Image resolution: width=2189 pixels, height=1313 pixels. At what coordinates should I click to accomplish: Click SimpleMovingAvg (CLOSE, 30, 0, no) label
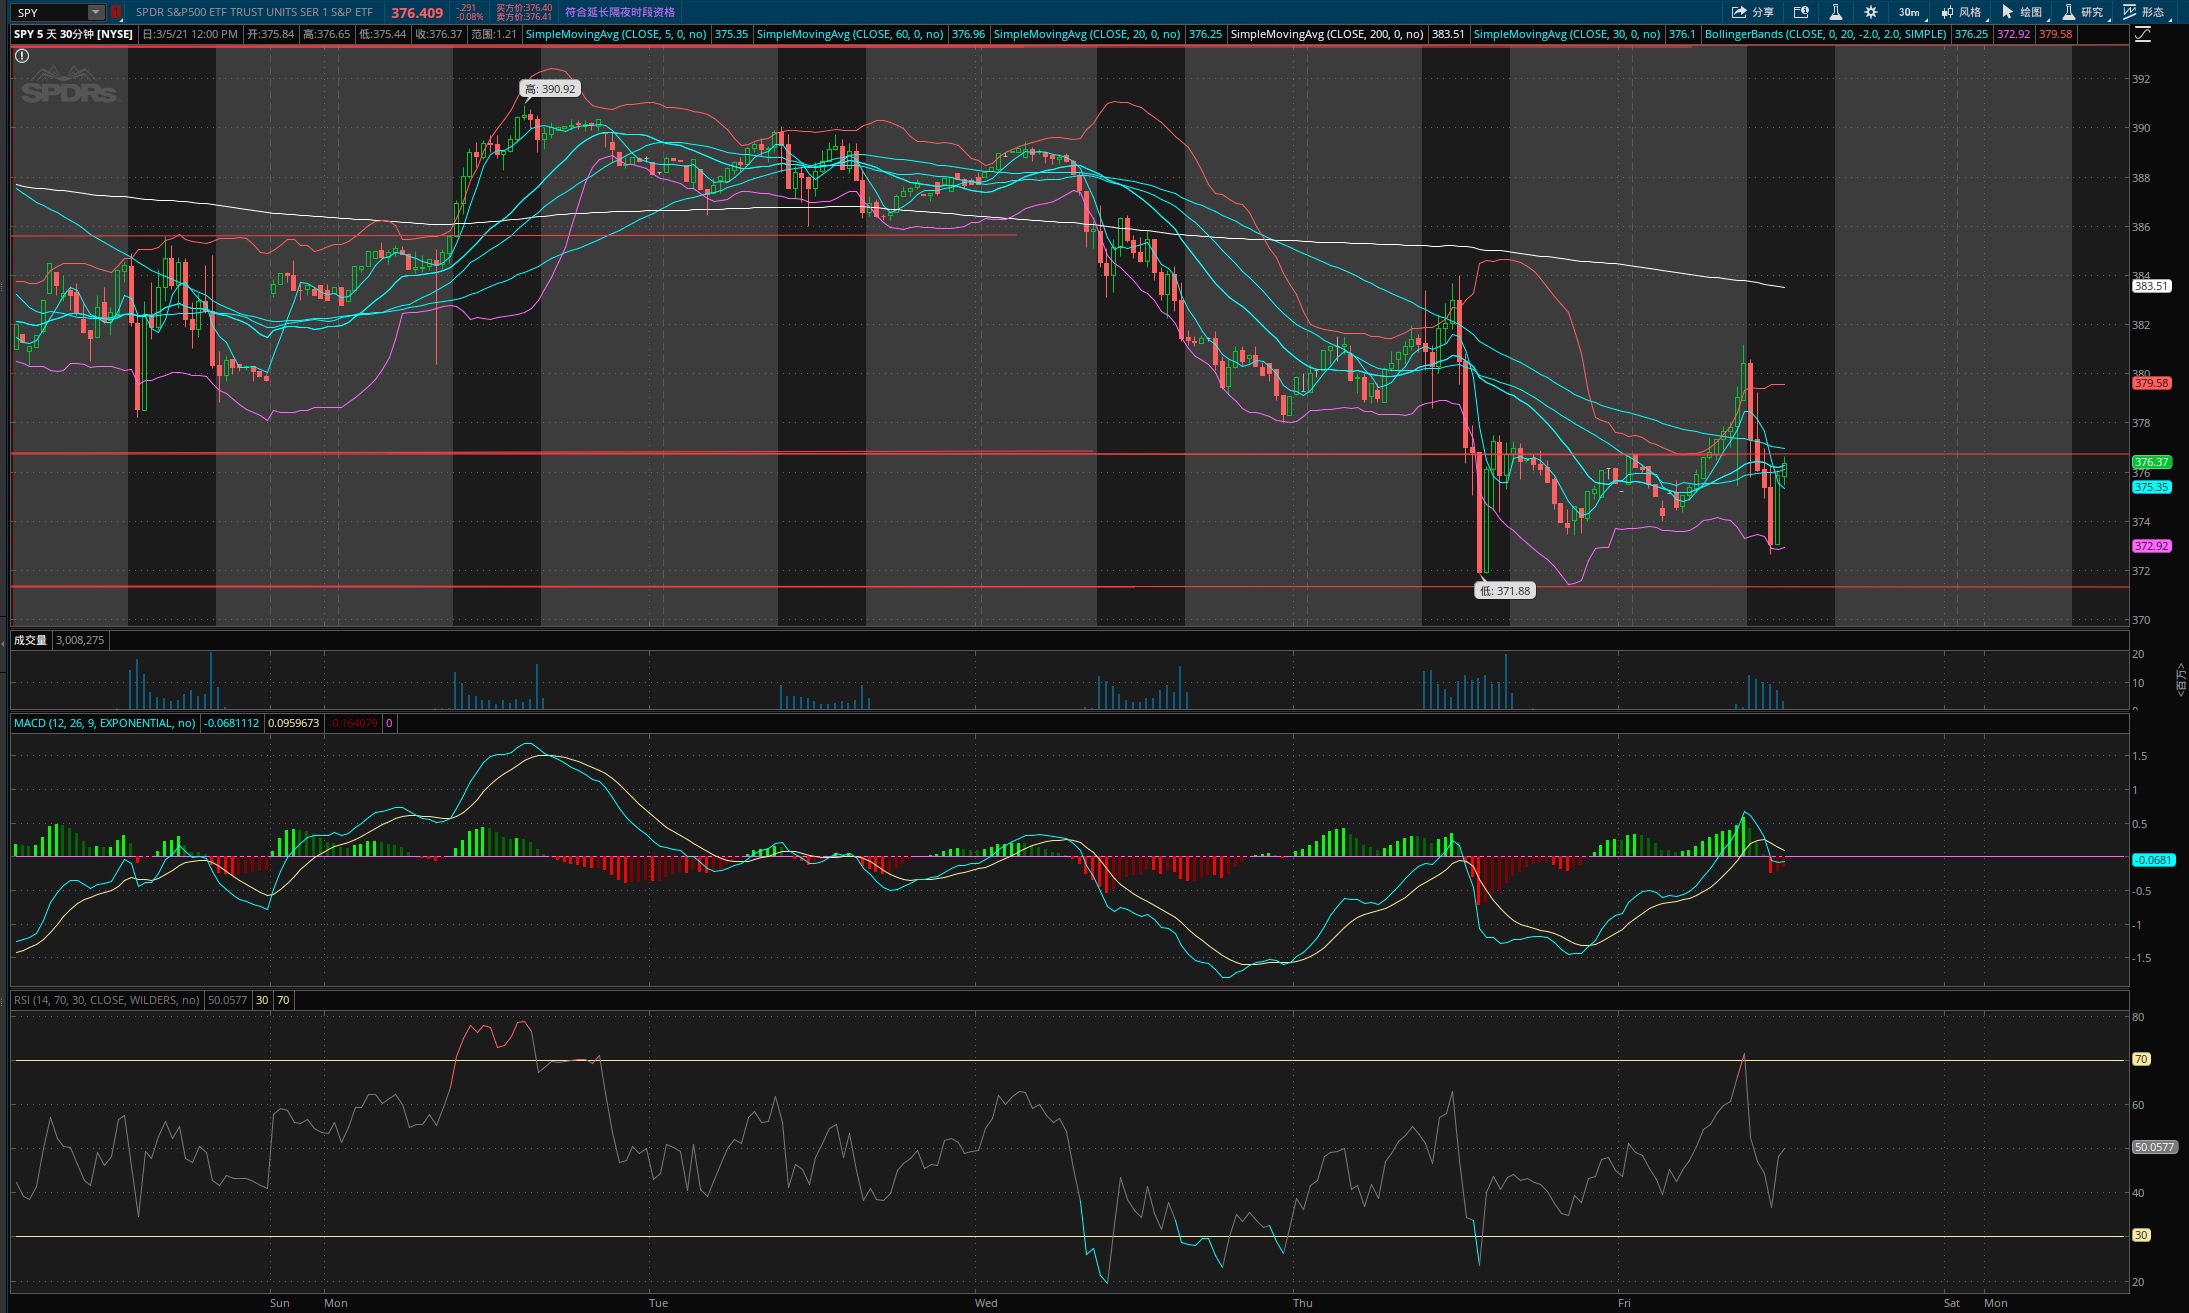tap(1567, 34)
